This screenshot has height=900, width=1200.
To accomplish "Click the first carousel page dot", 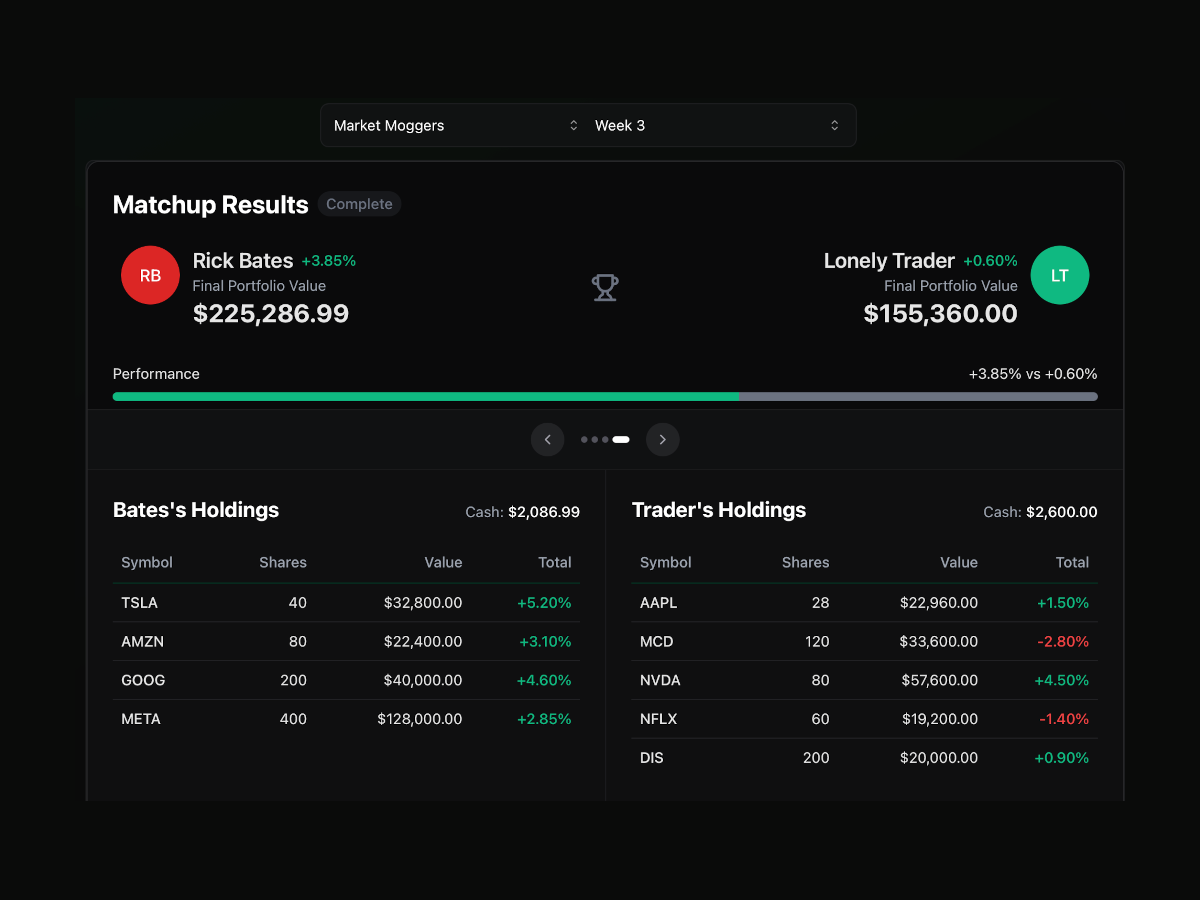I will (x=582, y=439).
